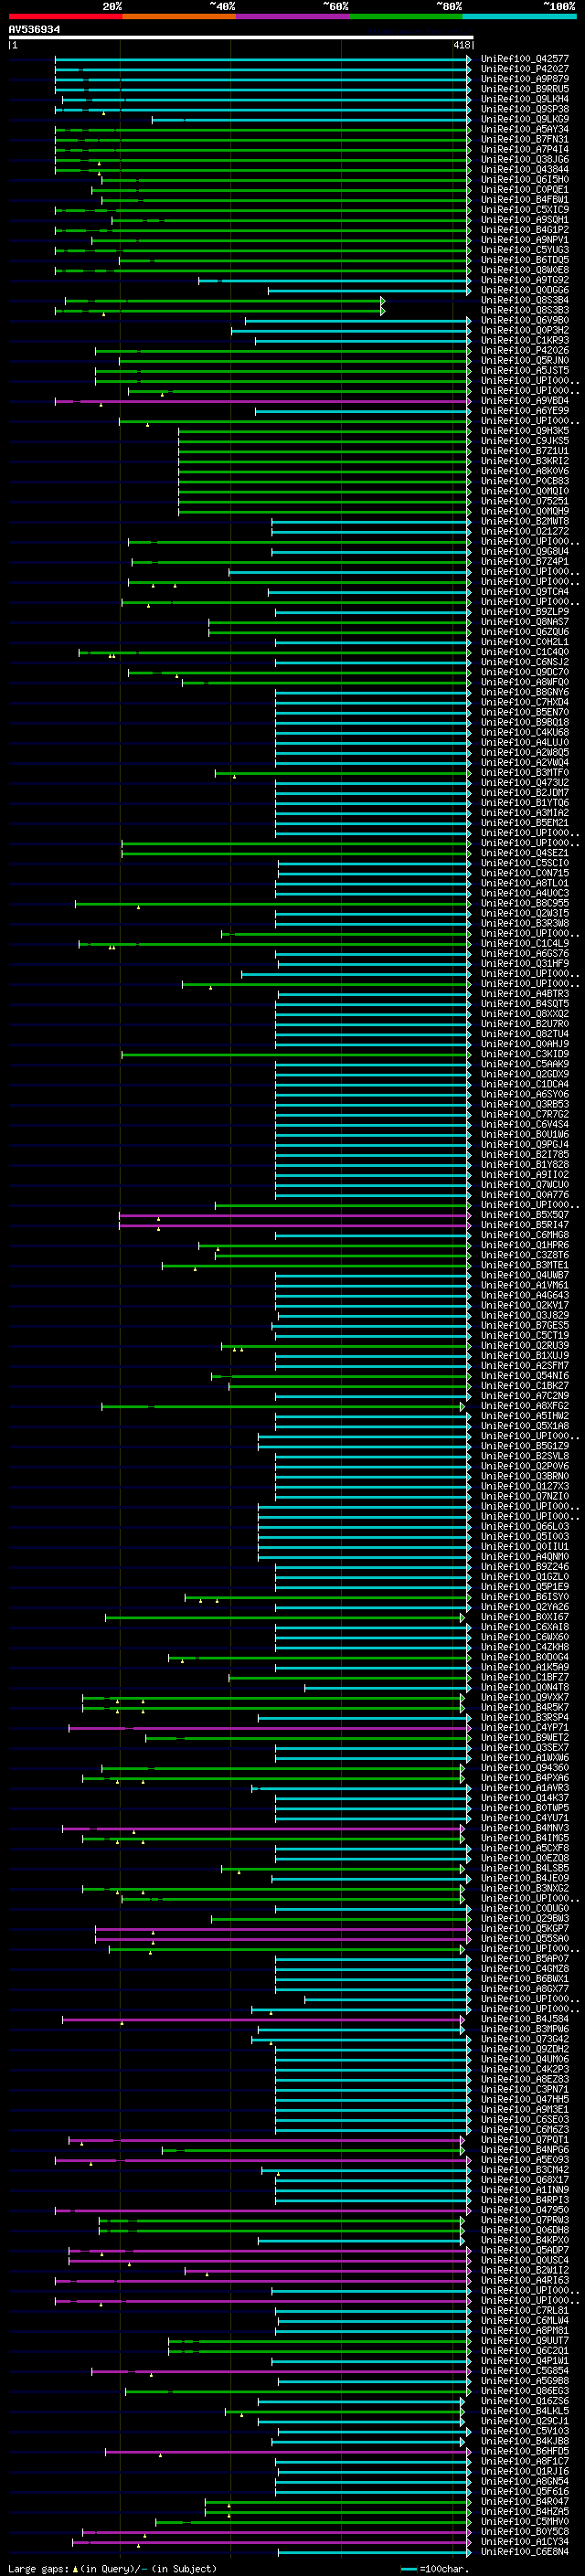Open hit UniRef100_A9P879
585x2576 pixels.
coord(525,79)
